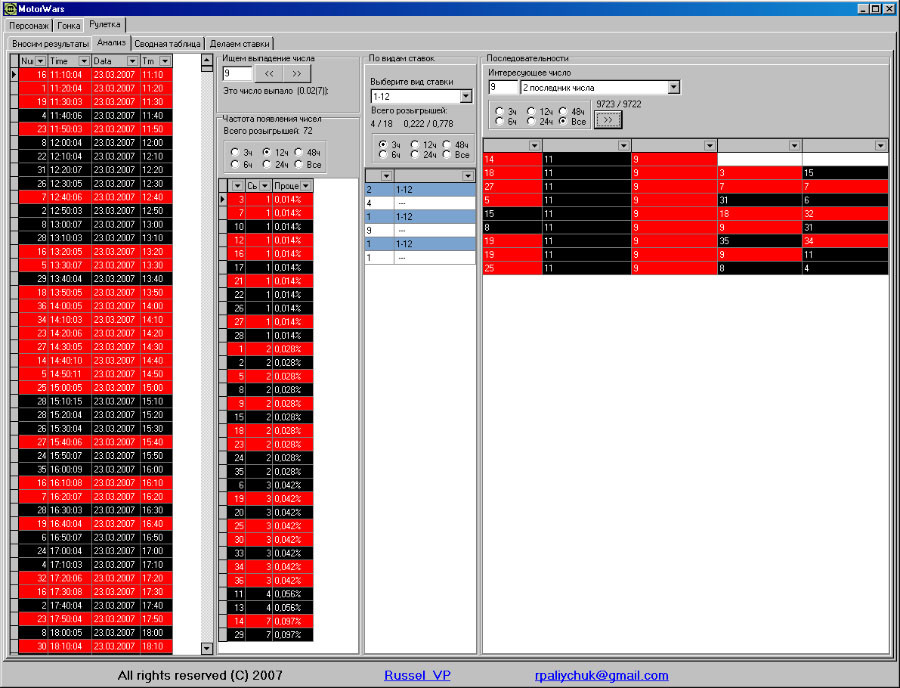
Task: Click the 'Это число выпало' result label
Action: pyautogui.click(x=276, y=91)
